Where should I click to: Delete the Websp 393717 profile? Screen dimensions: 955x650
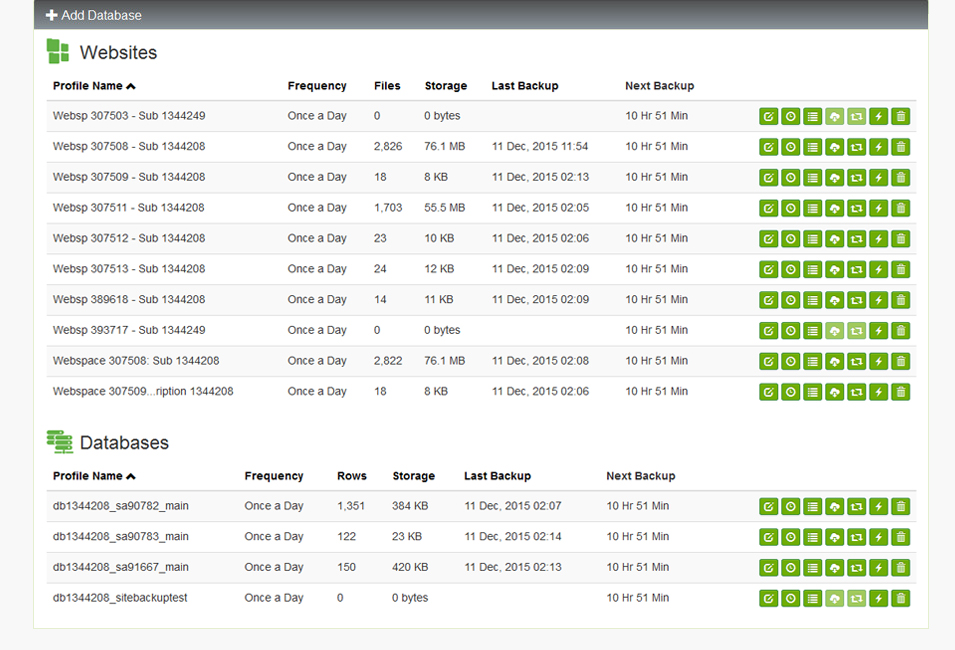900,331
